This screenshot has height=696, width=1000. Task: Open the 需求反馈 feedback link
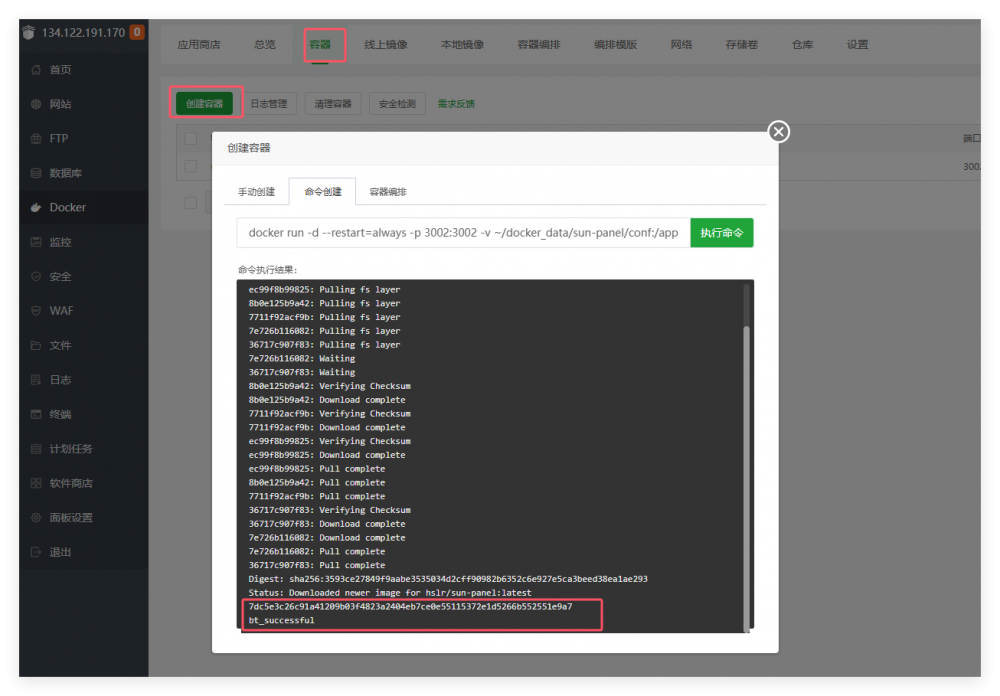[x=456, y=104]
